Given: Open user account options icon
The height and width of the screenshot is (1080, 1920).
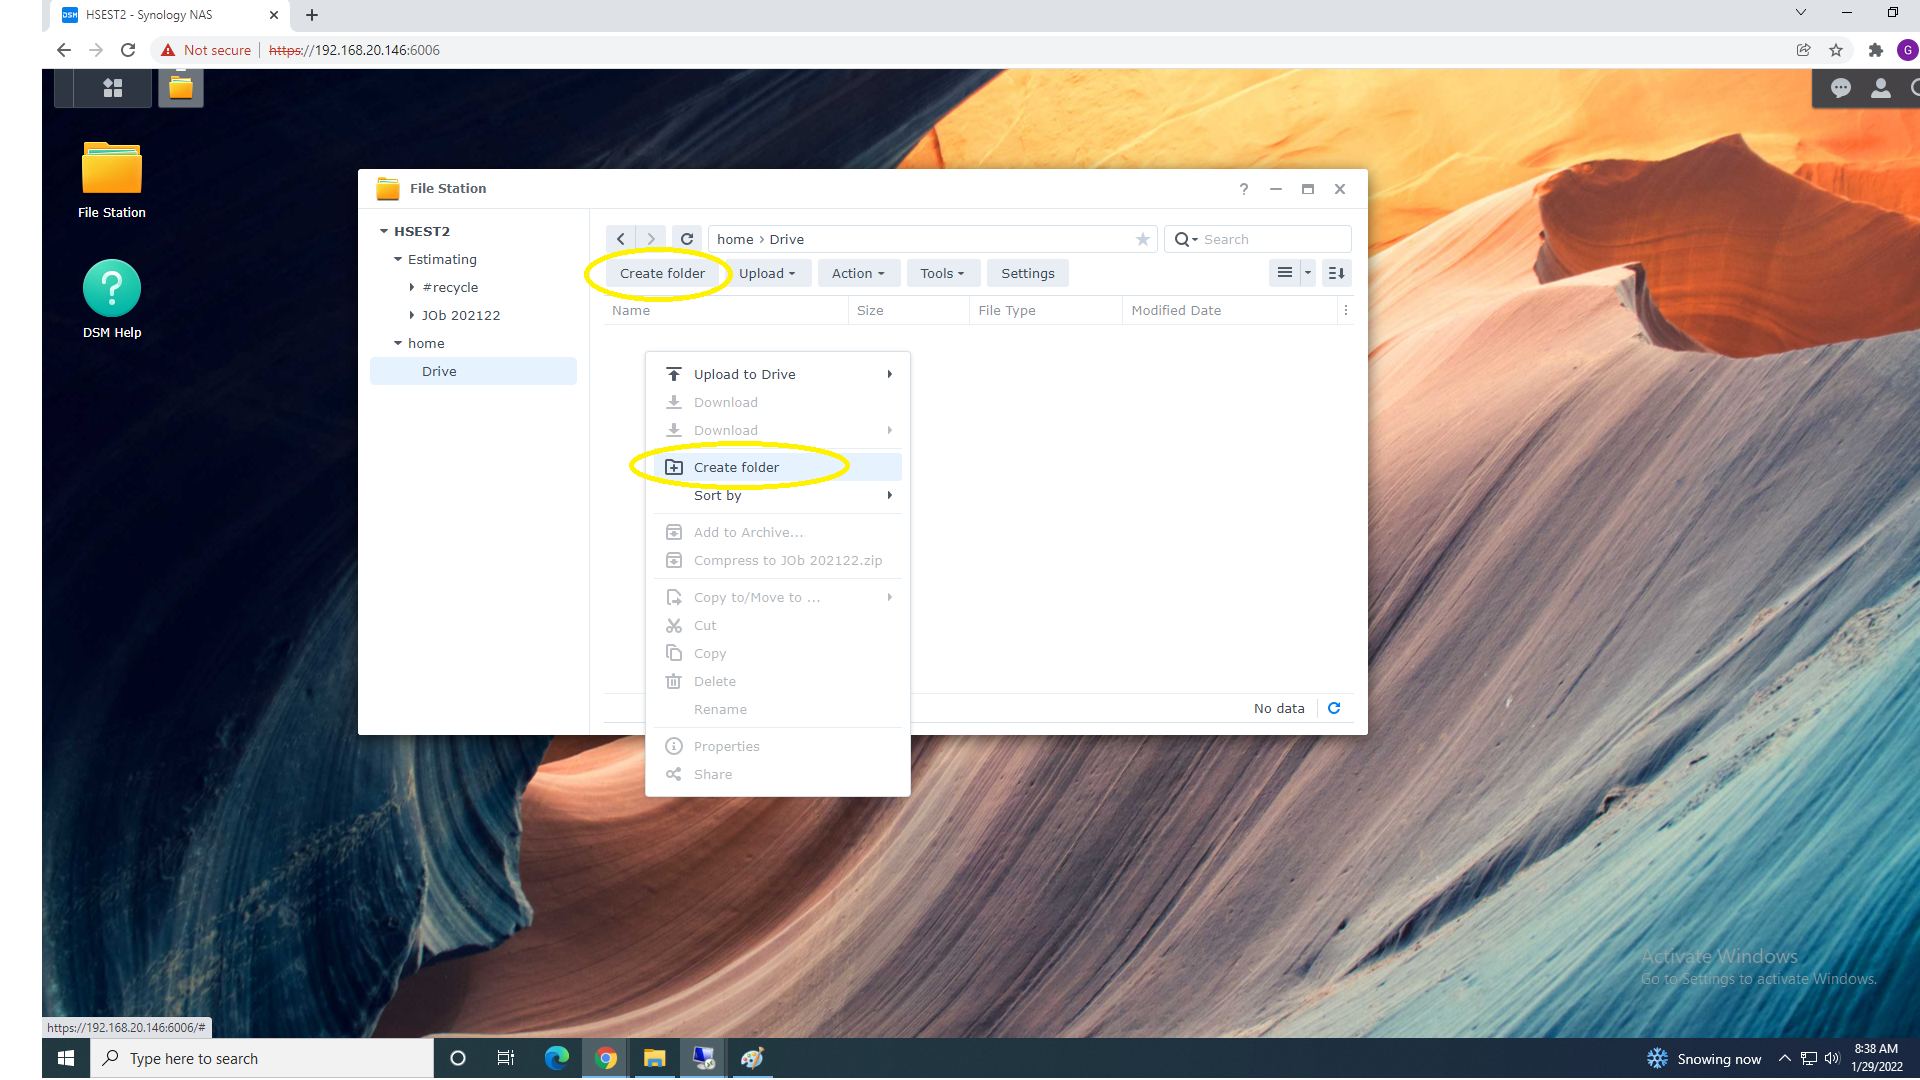Looking at the screenshot, I should pyautogui.click(x=1880, y=88).
